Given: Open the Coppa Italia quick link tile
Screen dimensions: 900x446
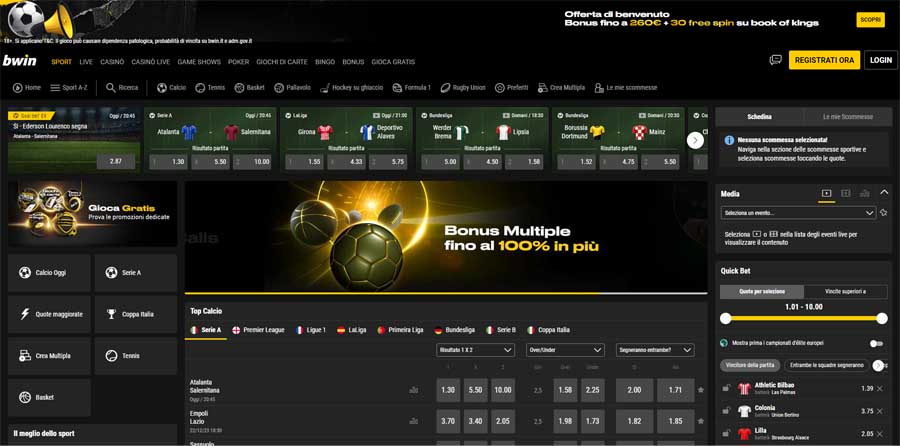Looking at the screenshot, I should (136, 315).
